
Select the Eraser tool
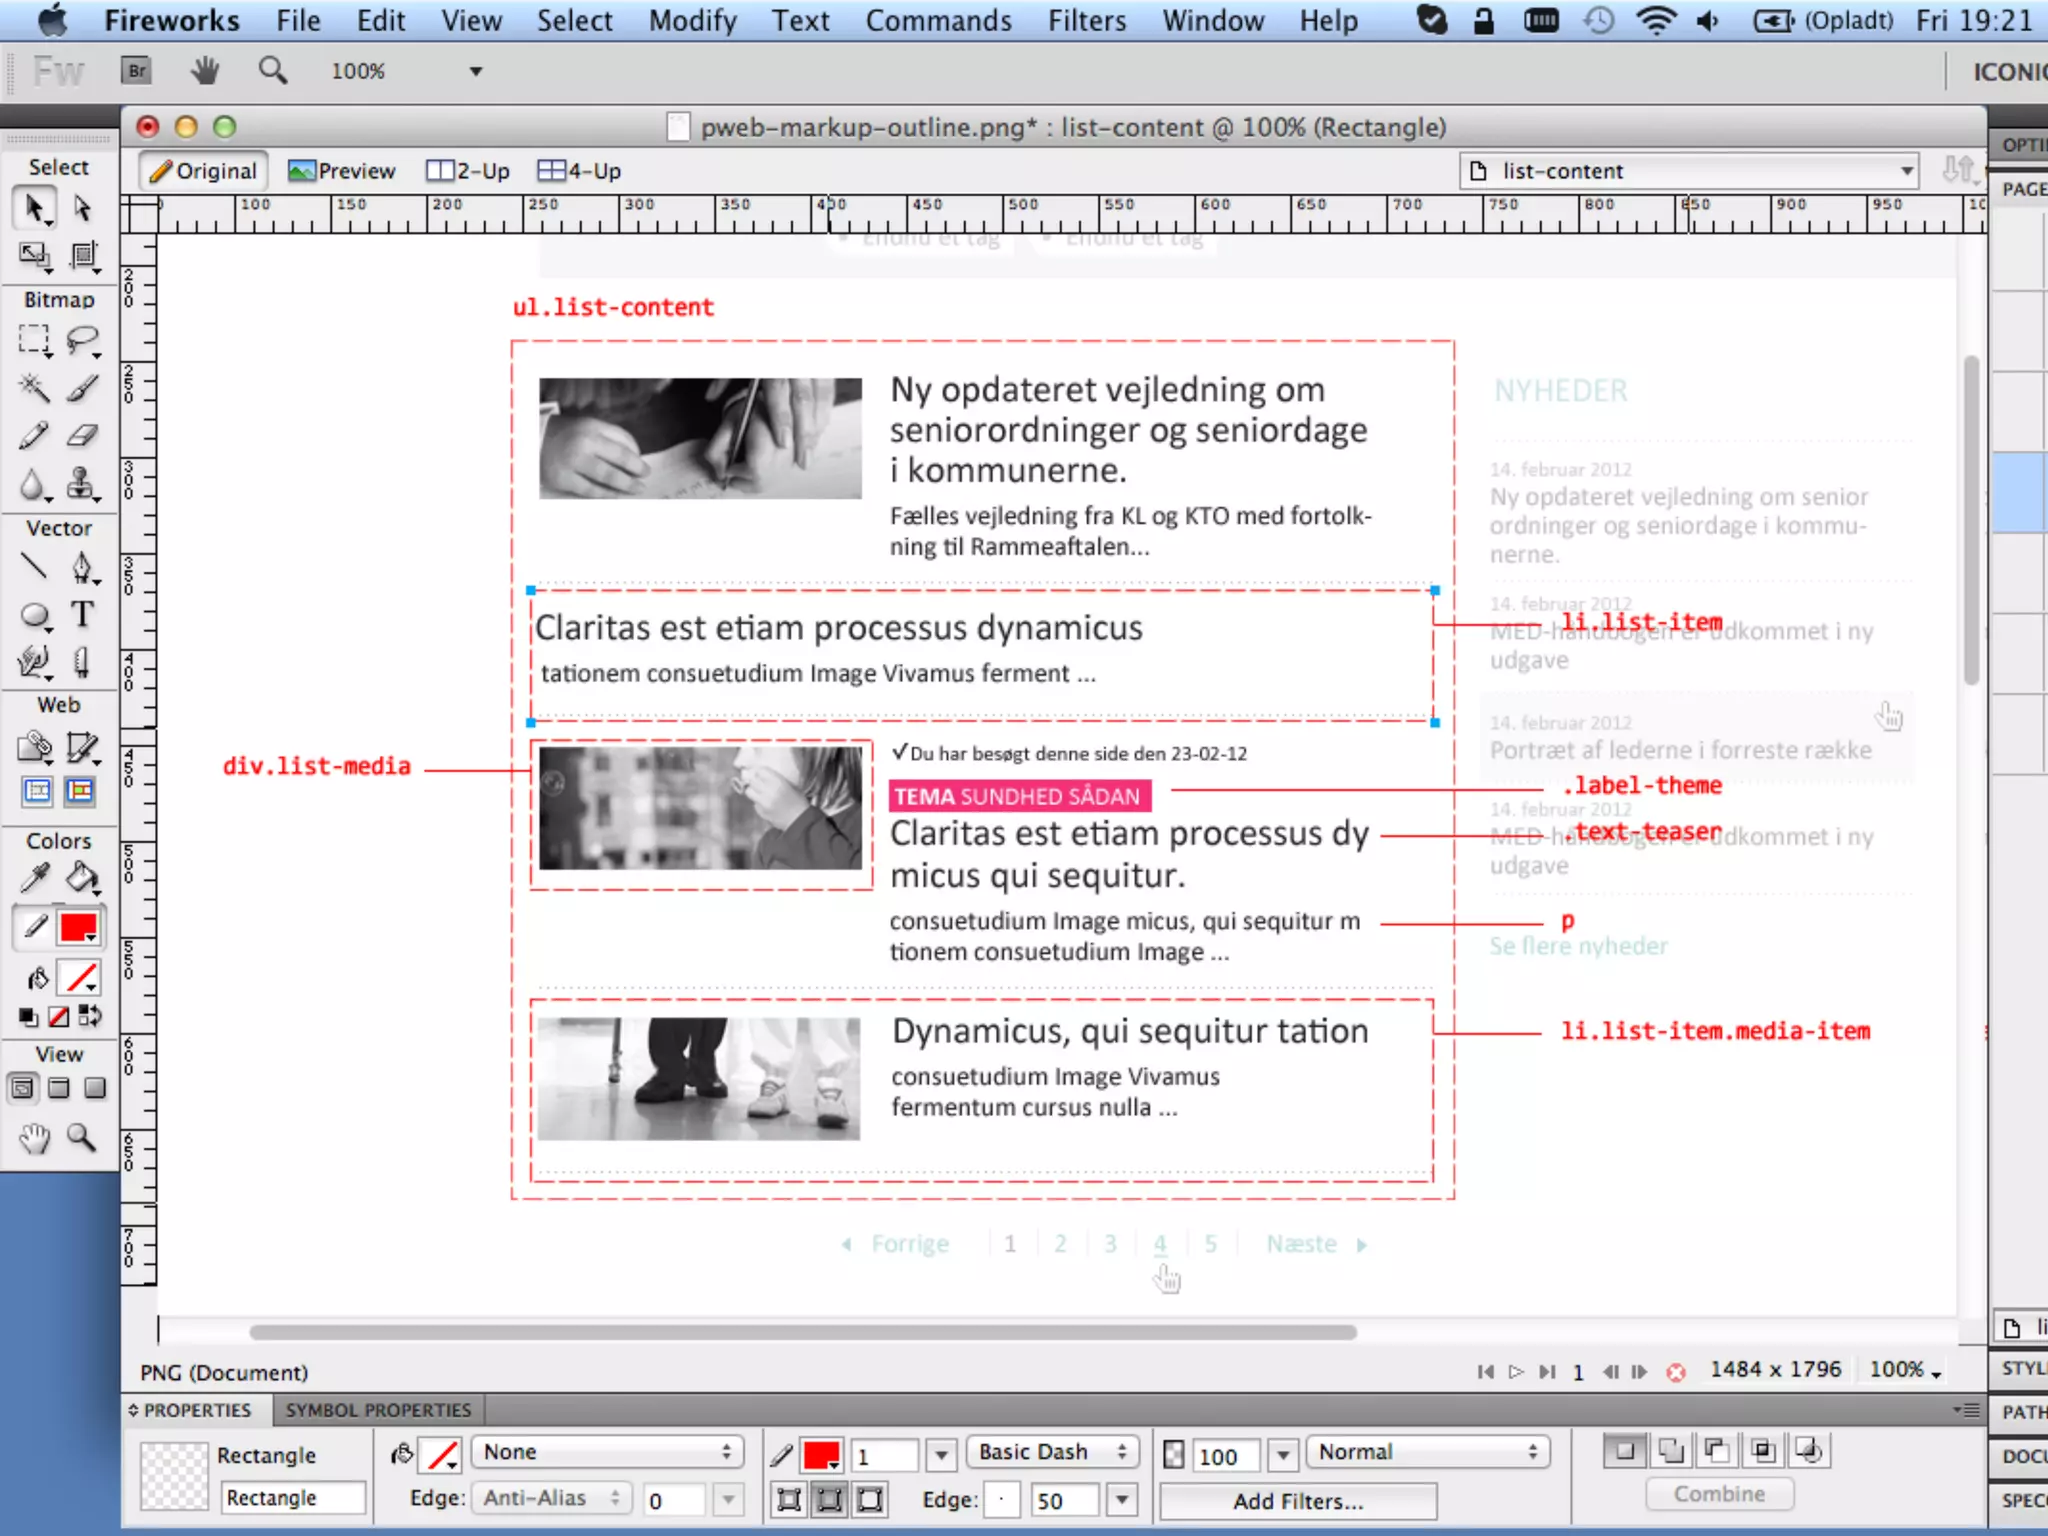[82, 436]
